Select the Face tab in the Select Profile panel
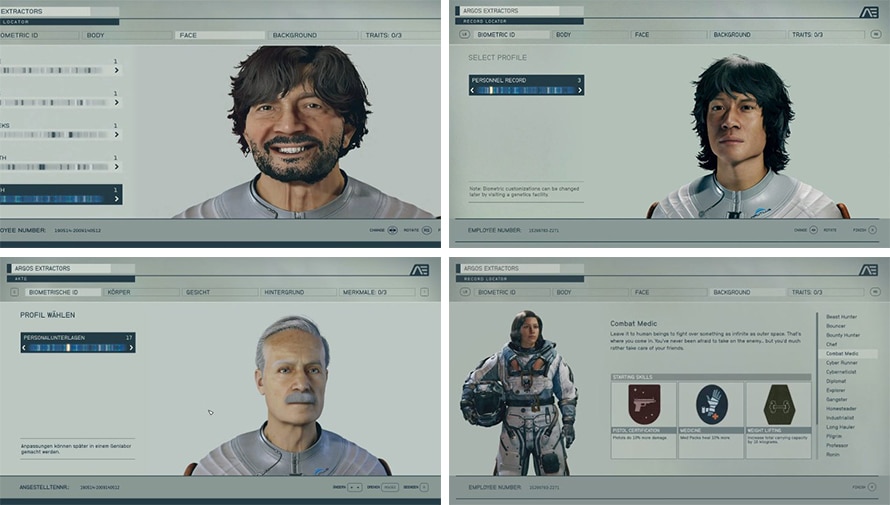The height and width of the screenshot is (505, 890). [669, 35]
